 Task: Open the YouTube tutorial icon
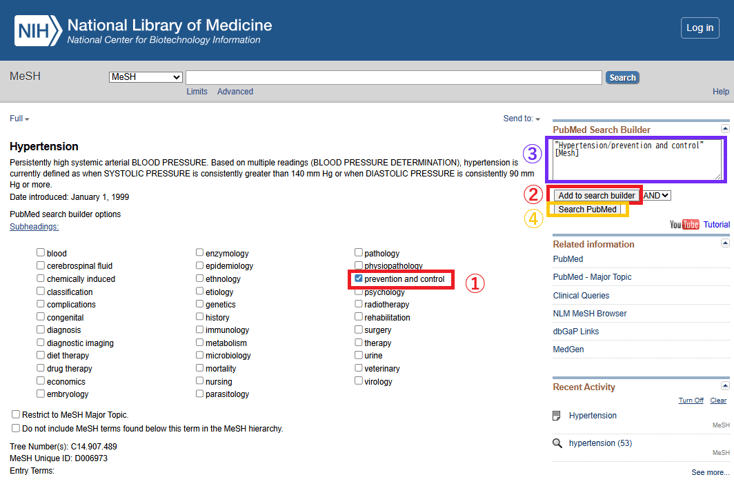coord(684,225)
